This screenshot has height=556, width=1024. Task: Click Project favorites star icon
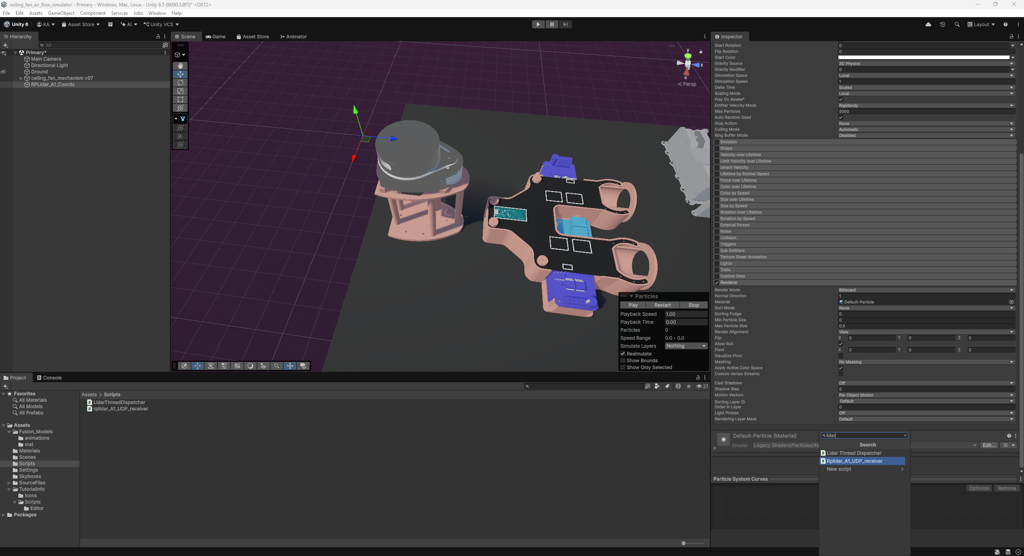pos(688,386)
